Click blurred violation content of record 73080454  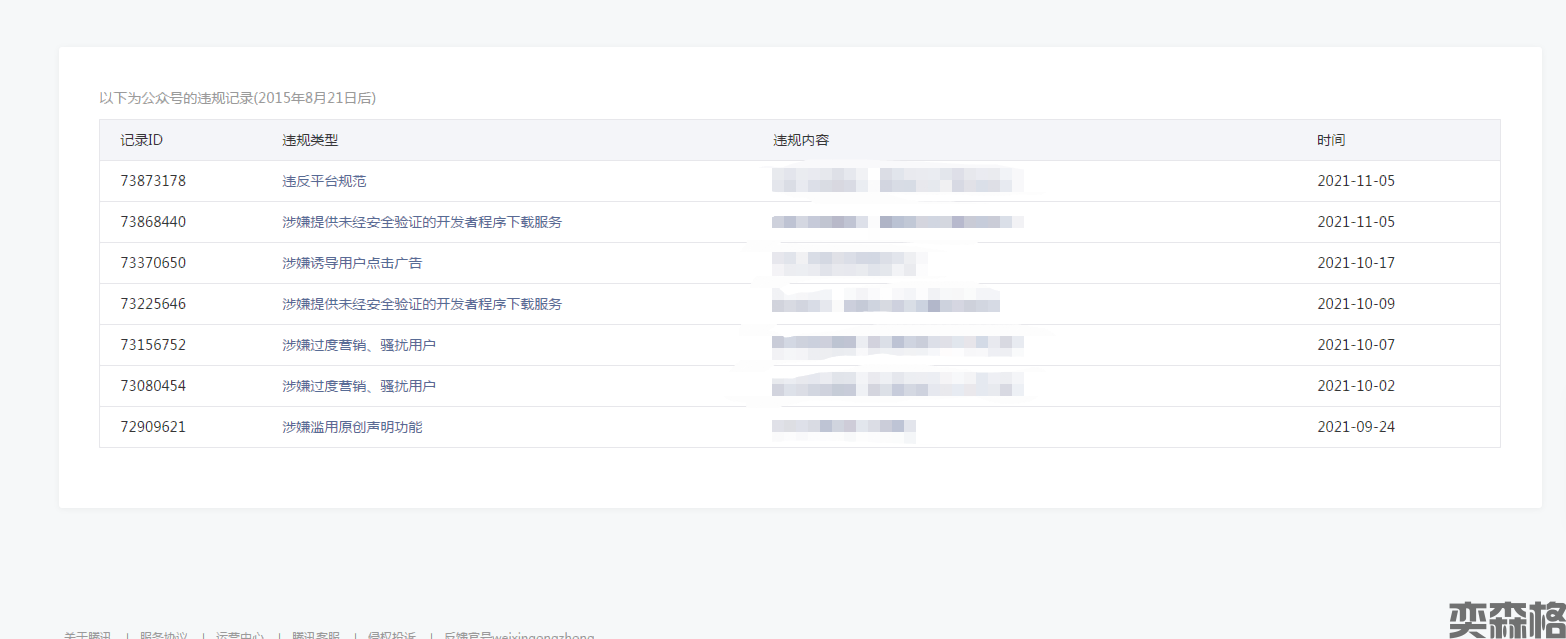point(897,386)
